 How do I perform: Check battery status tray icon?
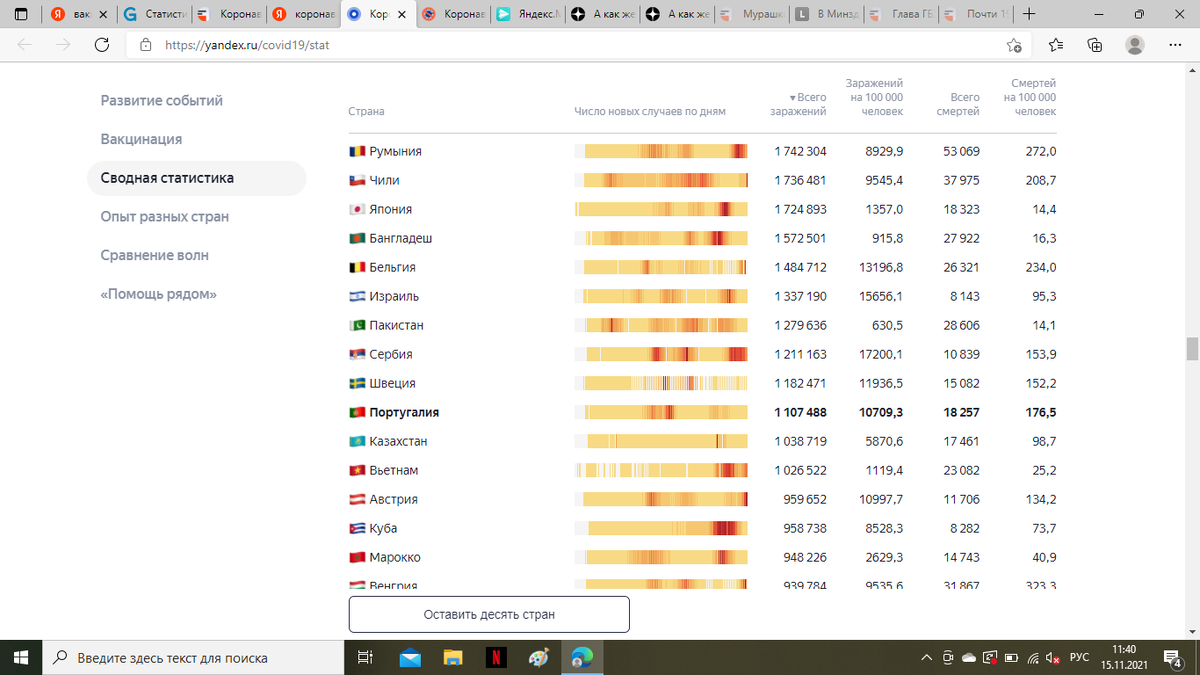(x=1011, y=658)
